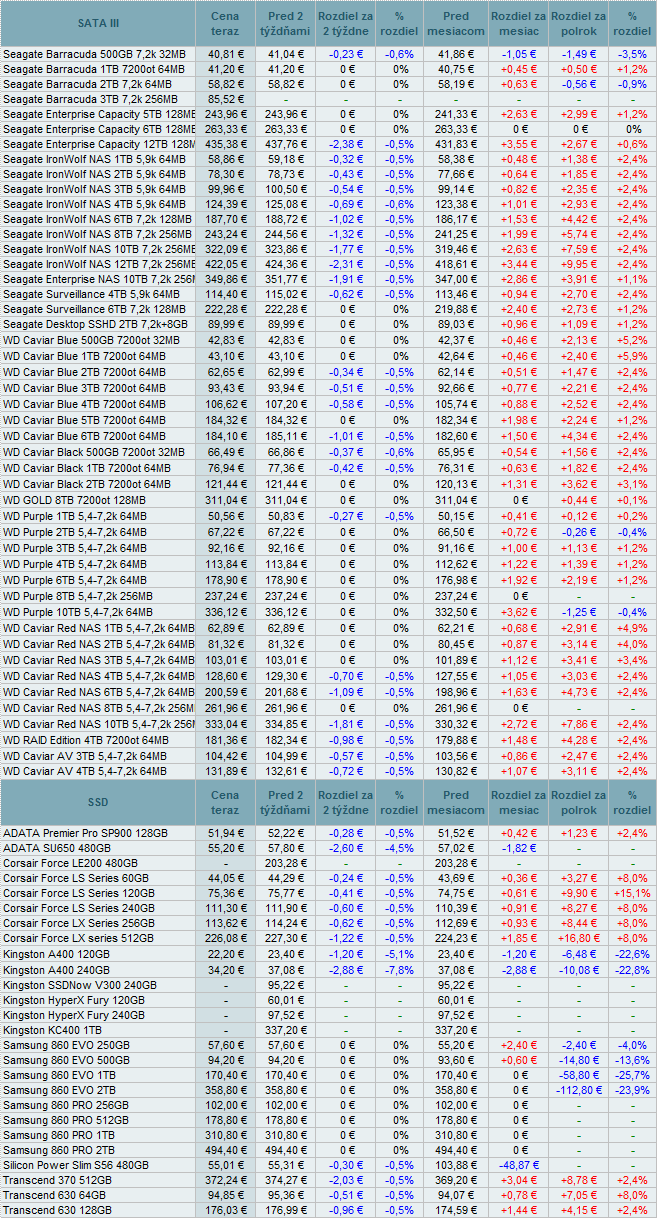
Task: Click Kingston HyperX Fury 120GB name
Action: [75, 999]
